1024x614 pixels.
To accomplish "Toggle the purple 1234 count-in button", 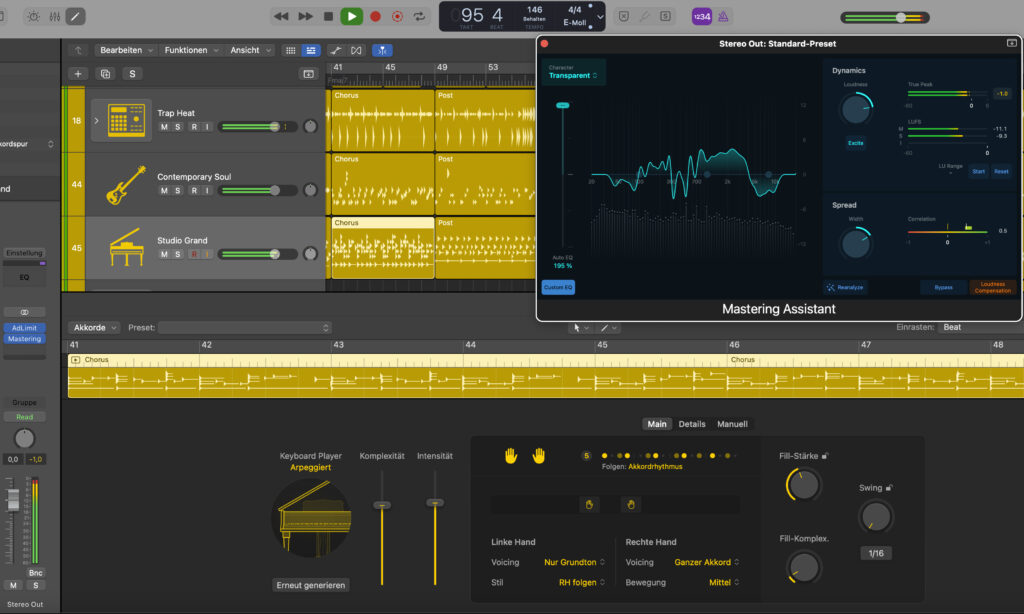I will 701,16.
